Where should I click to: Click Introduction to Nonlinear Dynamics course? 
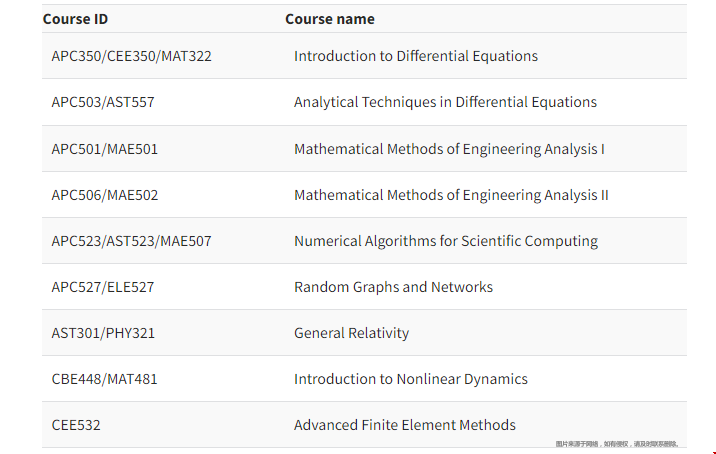(x=411, y=380)
